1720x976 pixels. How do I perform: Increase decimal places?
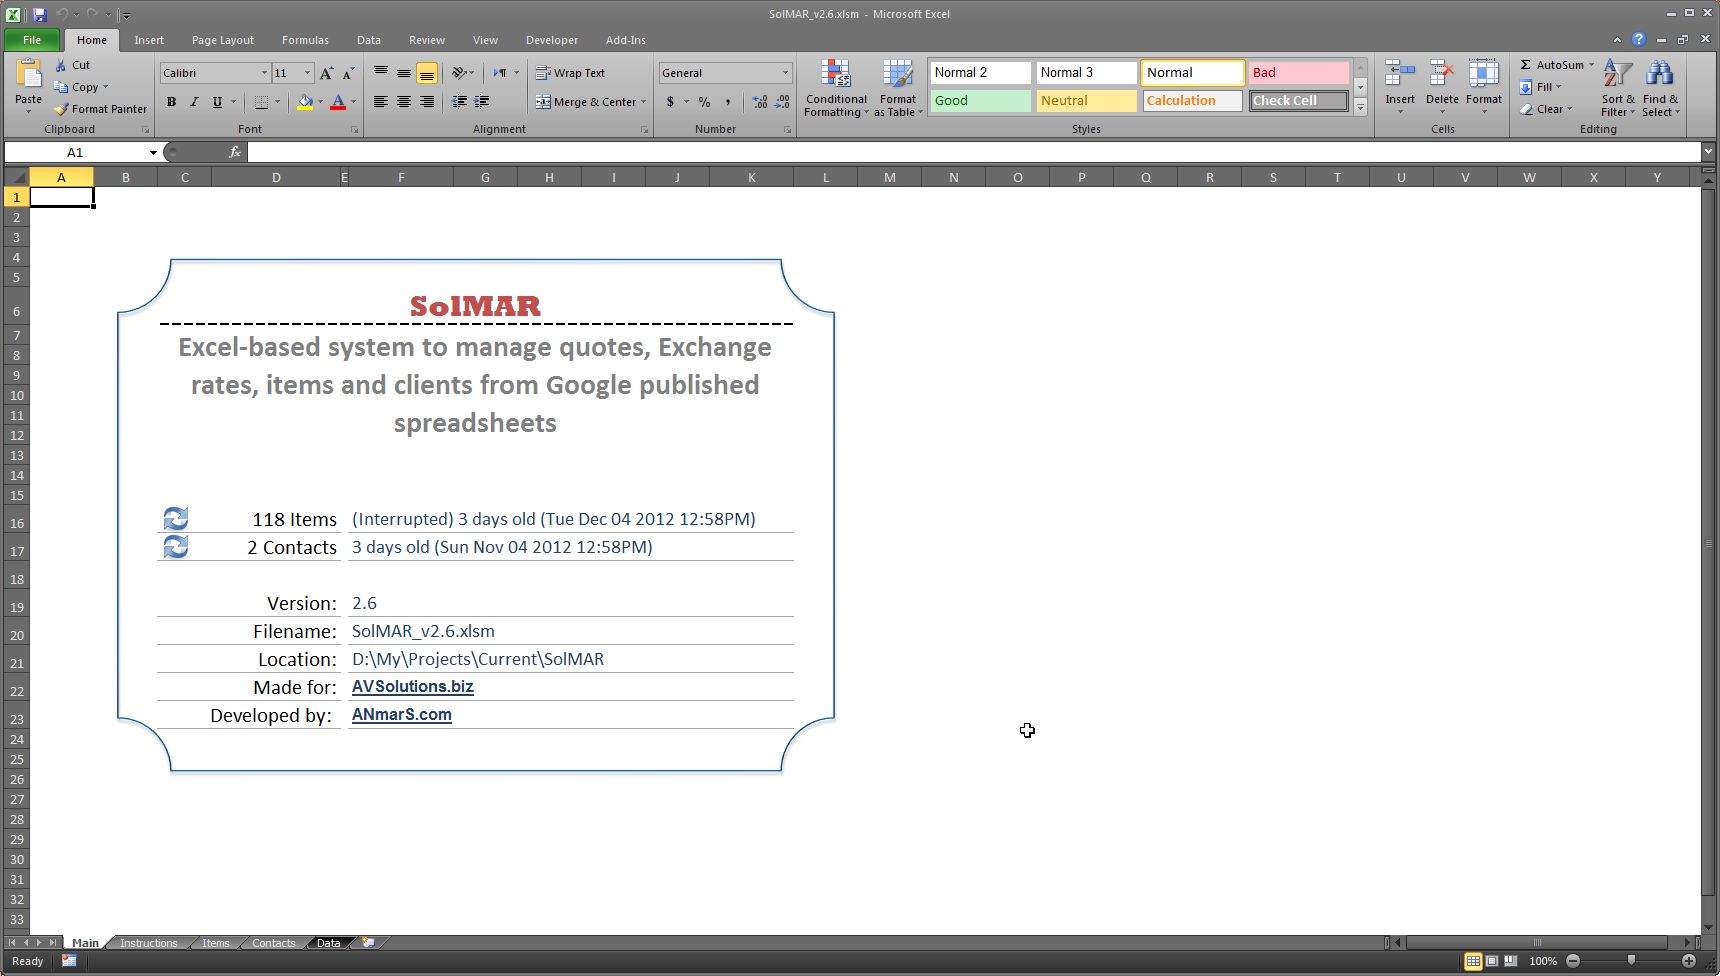[x=760, y=102]
